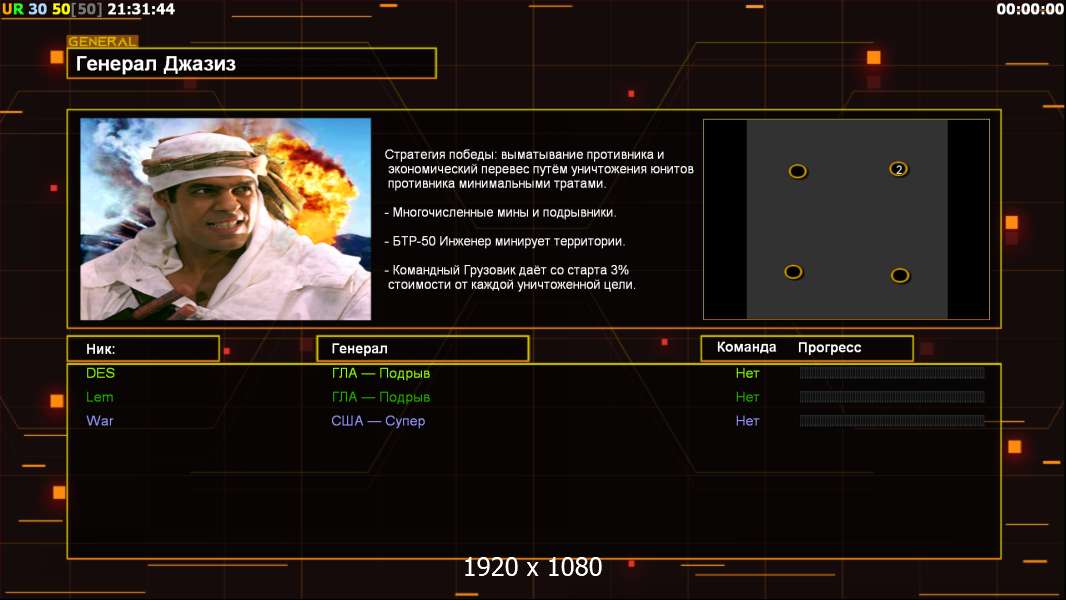Click the 21:31:44 clock in top bar

[x=141, y=9]
